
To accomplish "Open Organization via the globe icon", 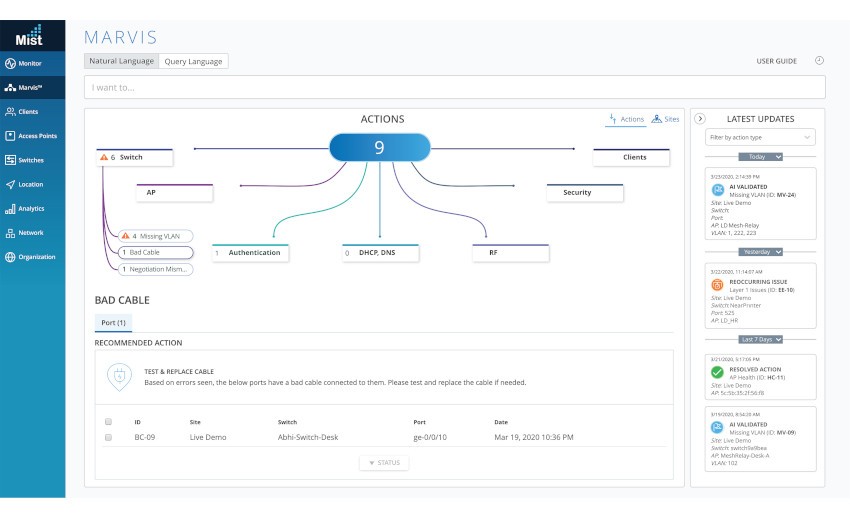I will pos(10,257).
